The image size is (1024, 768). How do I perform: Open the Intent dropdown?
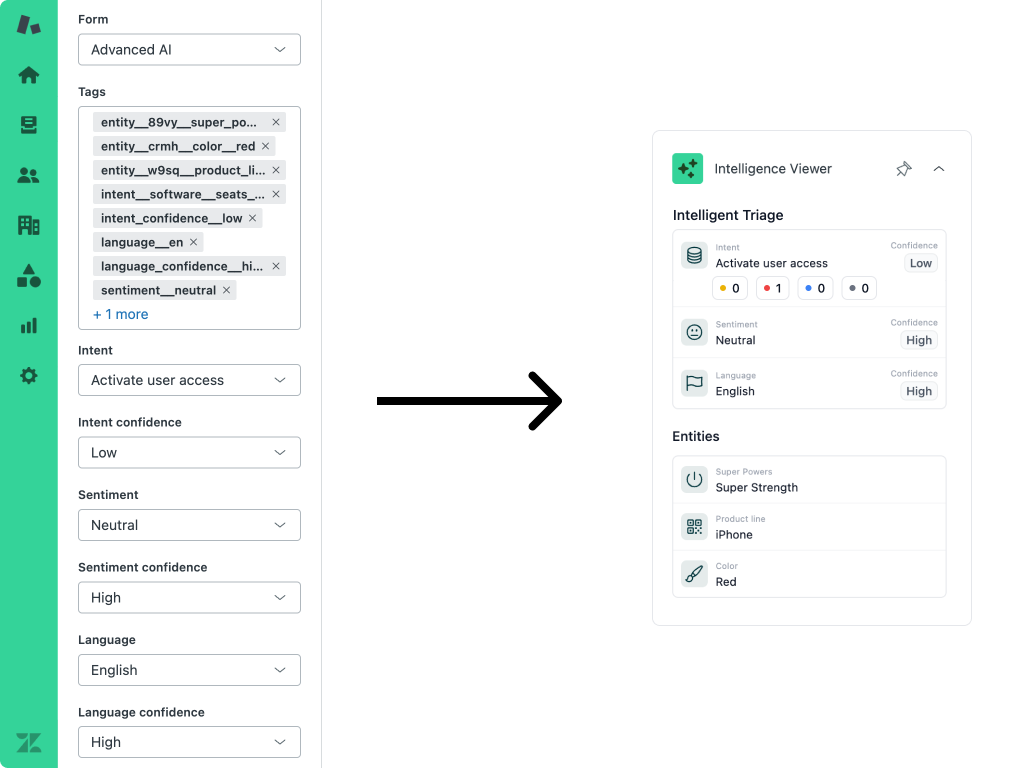pos(189,380)
